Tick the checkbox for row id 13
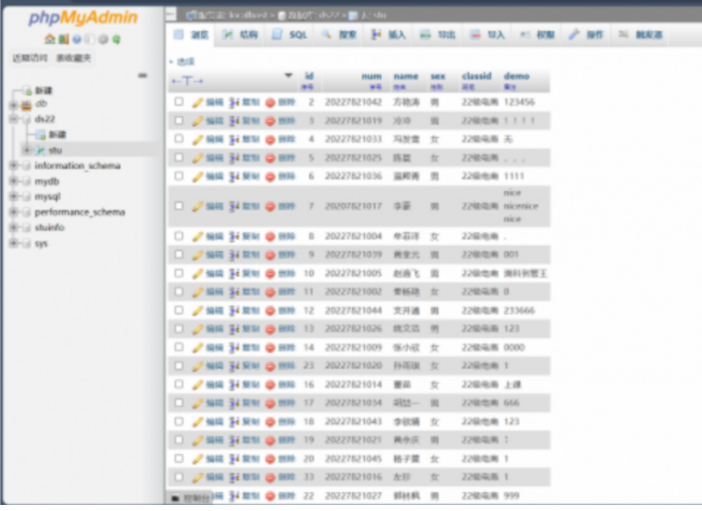 coord(179,329)
